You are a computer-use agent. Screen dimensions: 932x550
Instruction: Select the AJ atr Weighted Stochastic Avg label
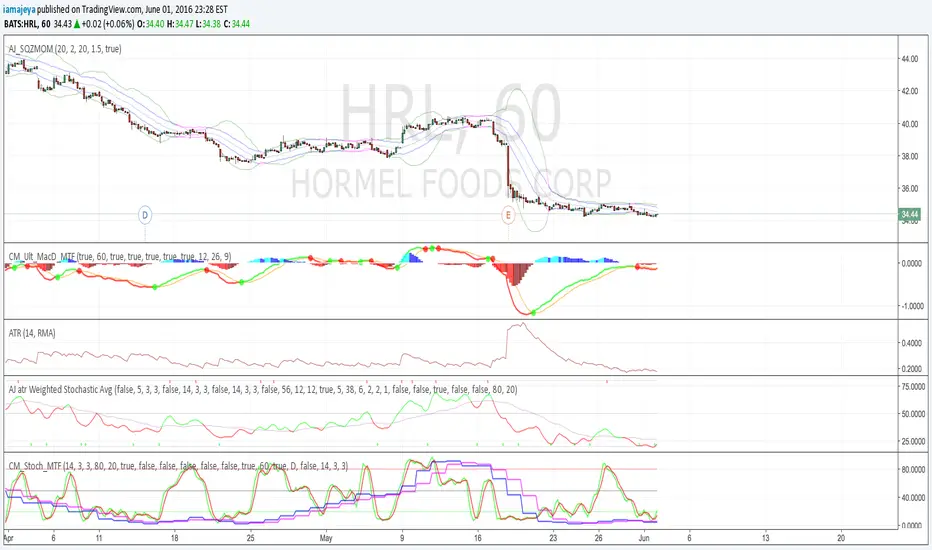(x=263, y=389)
